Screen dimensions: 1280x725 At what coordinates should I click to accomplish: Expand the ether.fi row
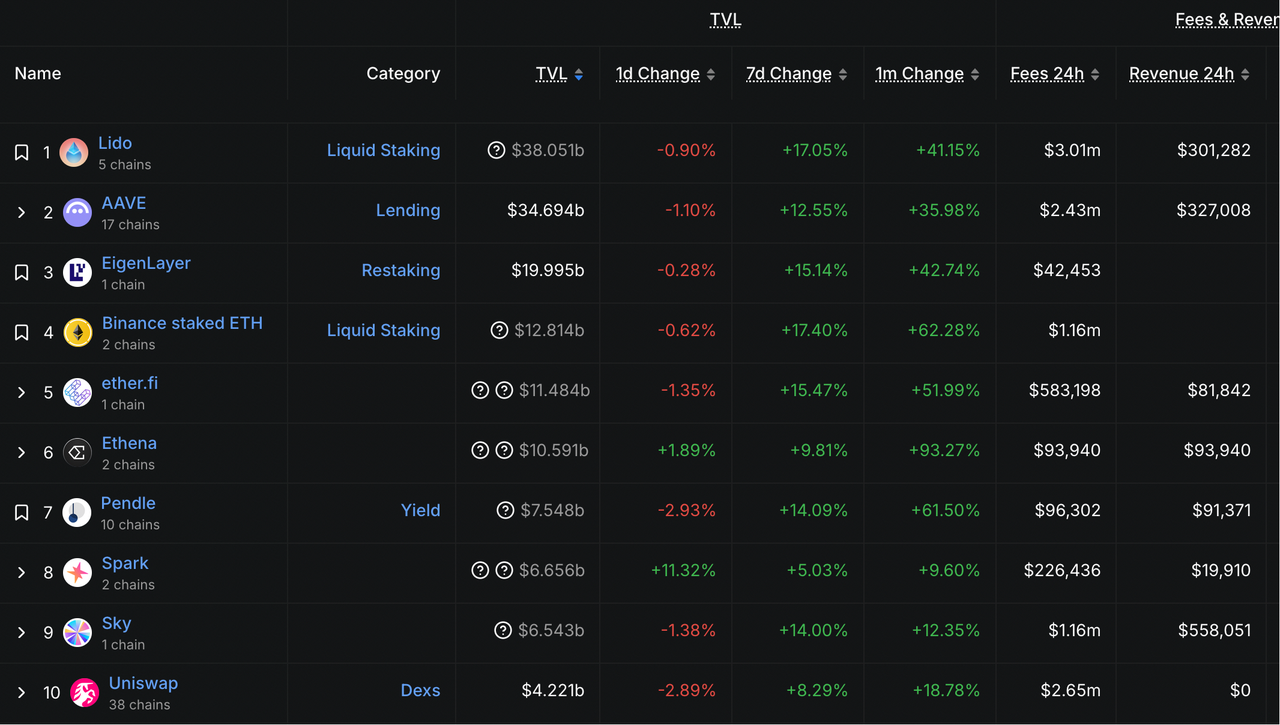[21, 392]
